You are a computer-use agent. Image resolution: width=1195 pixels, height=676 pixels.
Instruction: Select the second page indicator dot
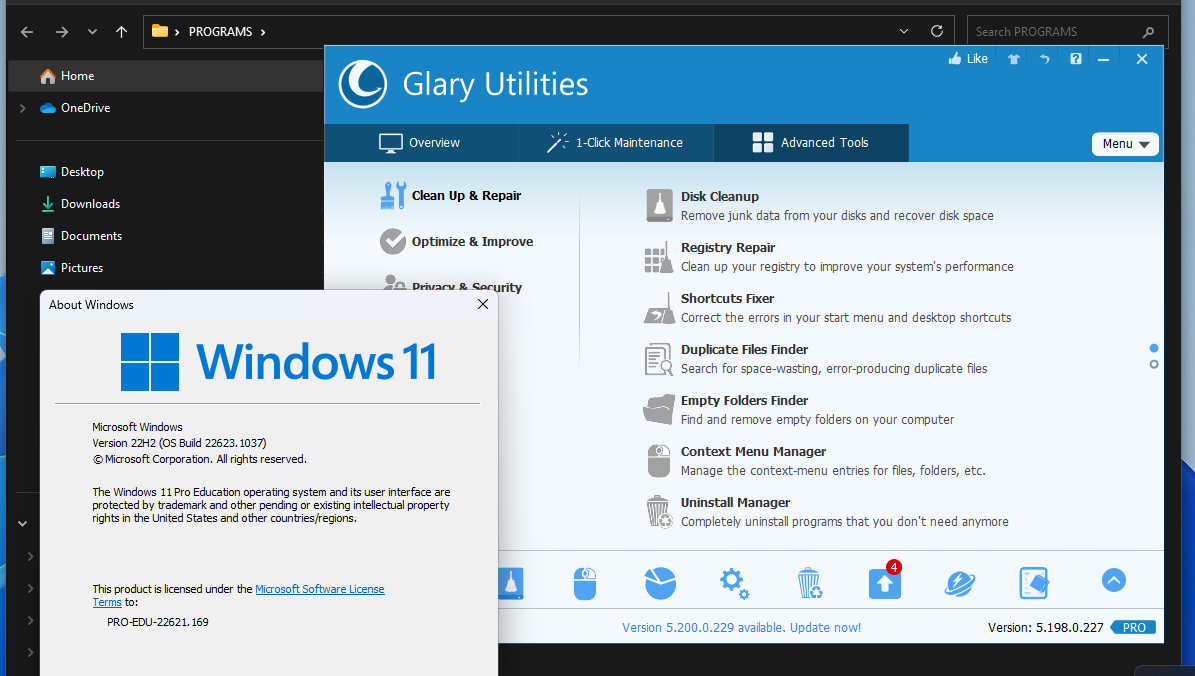(x=1154, y=365)
